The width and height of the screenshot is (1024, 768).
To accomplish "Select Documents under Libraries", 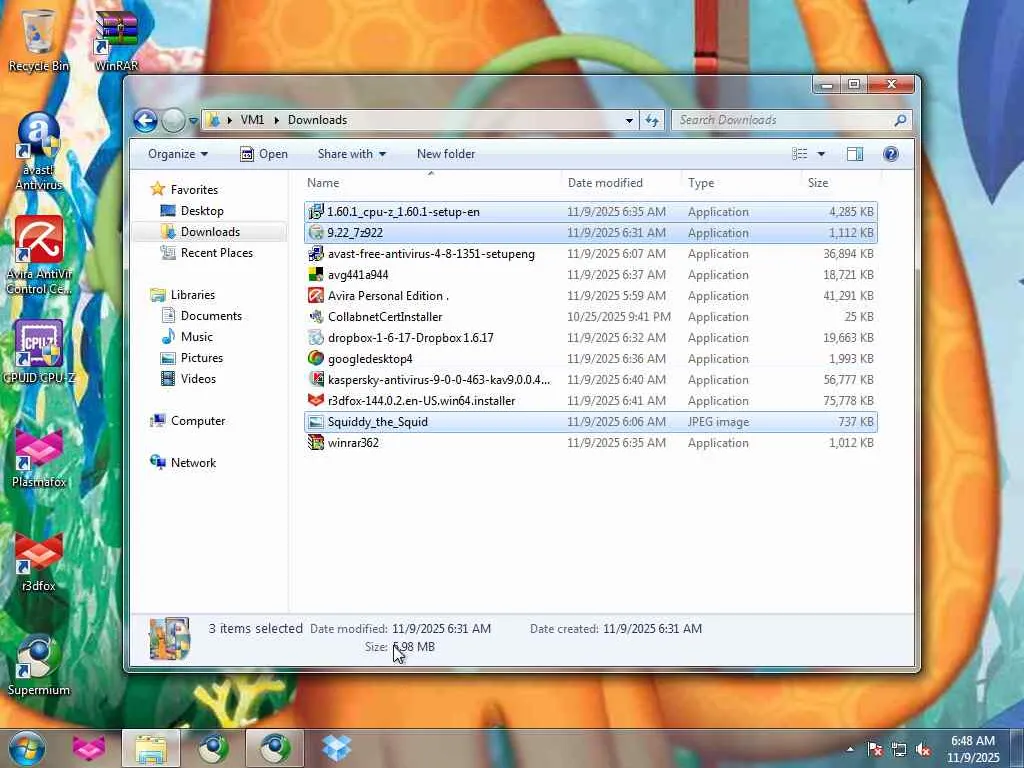I will 211,315.
